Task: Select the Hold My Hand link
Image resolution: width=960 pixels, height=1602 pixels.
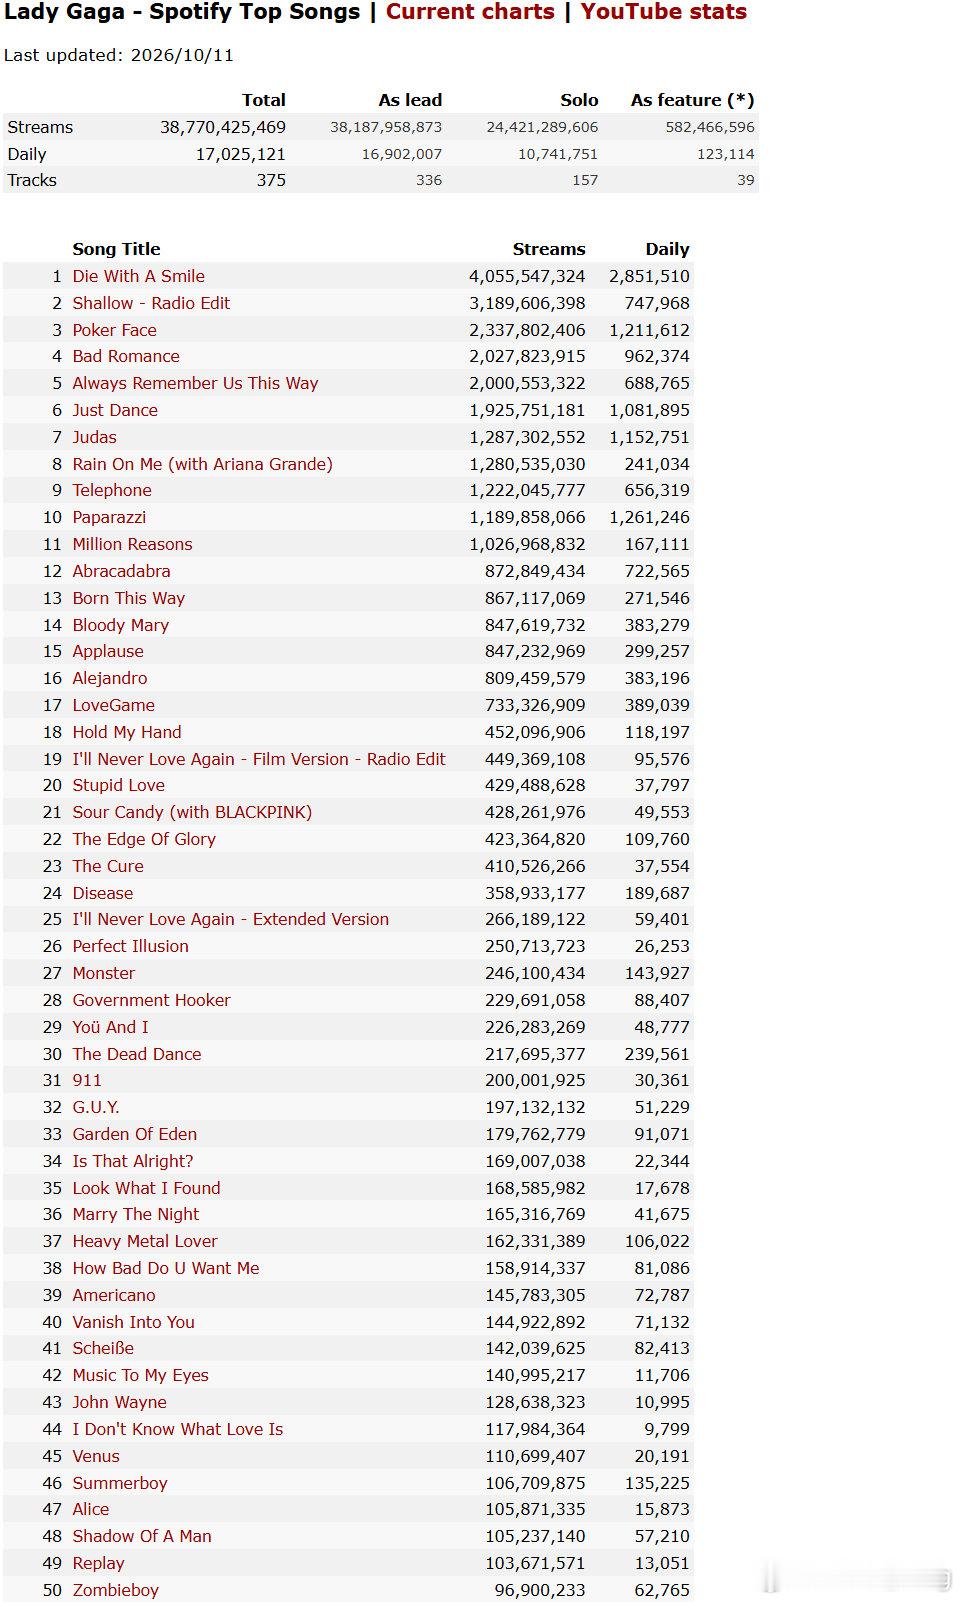Action: click(x=127, y=732)
